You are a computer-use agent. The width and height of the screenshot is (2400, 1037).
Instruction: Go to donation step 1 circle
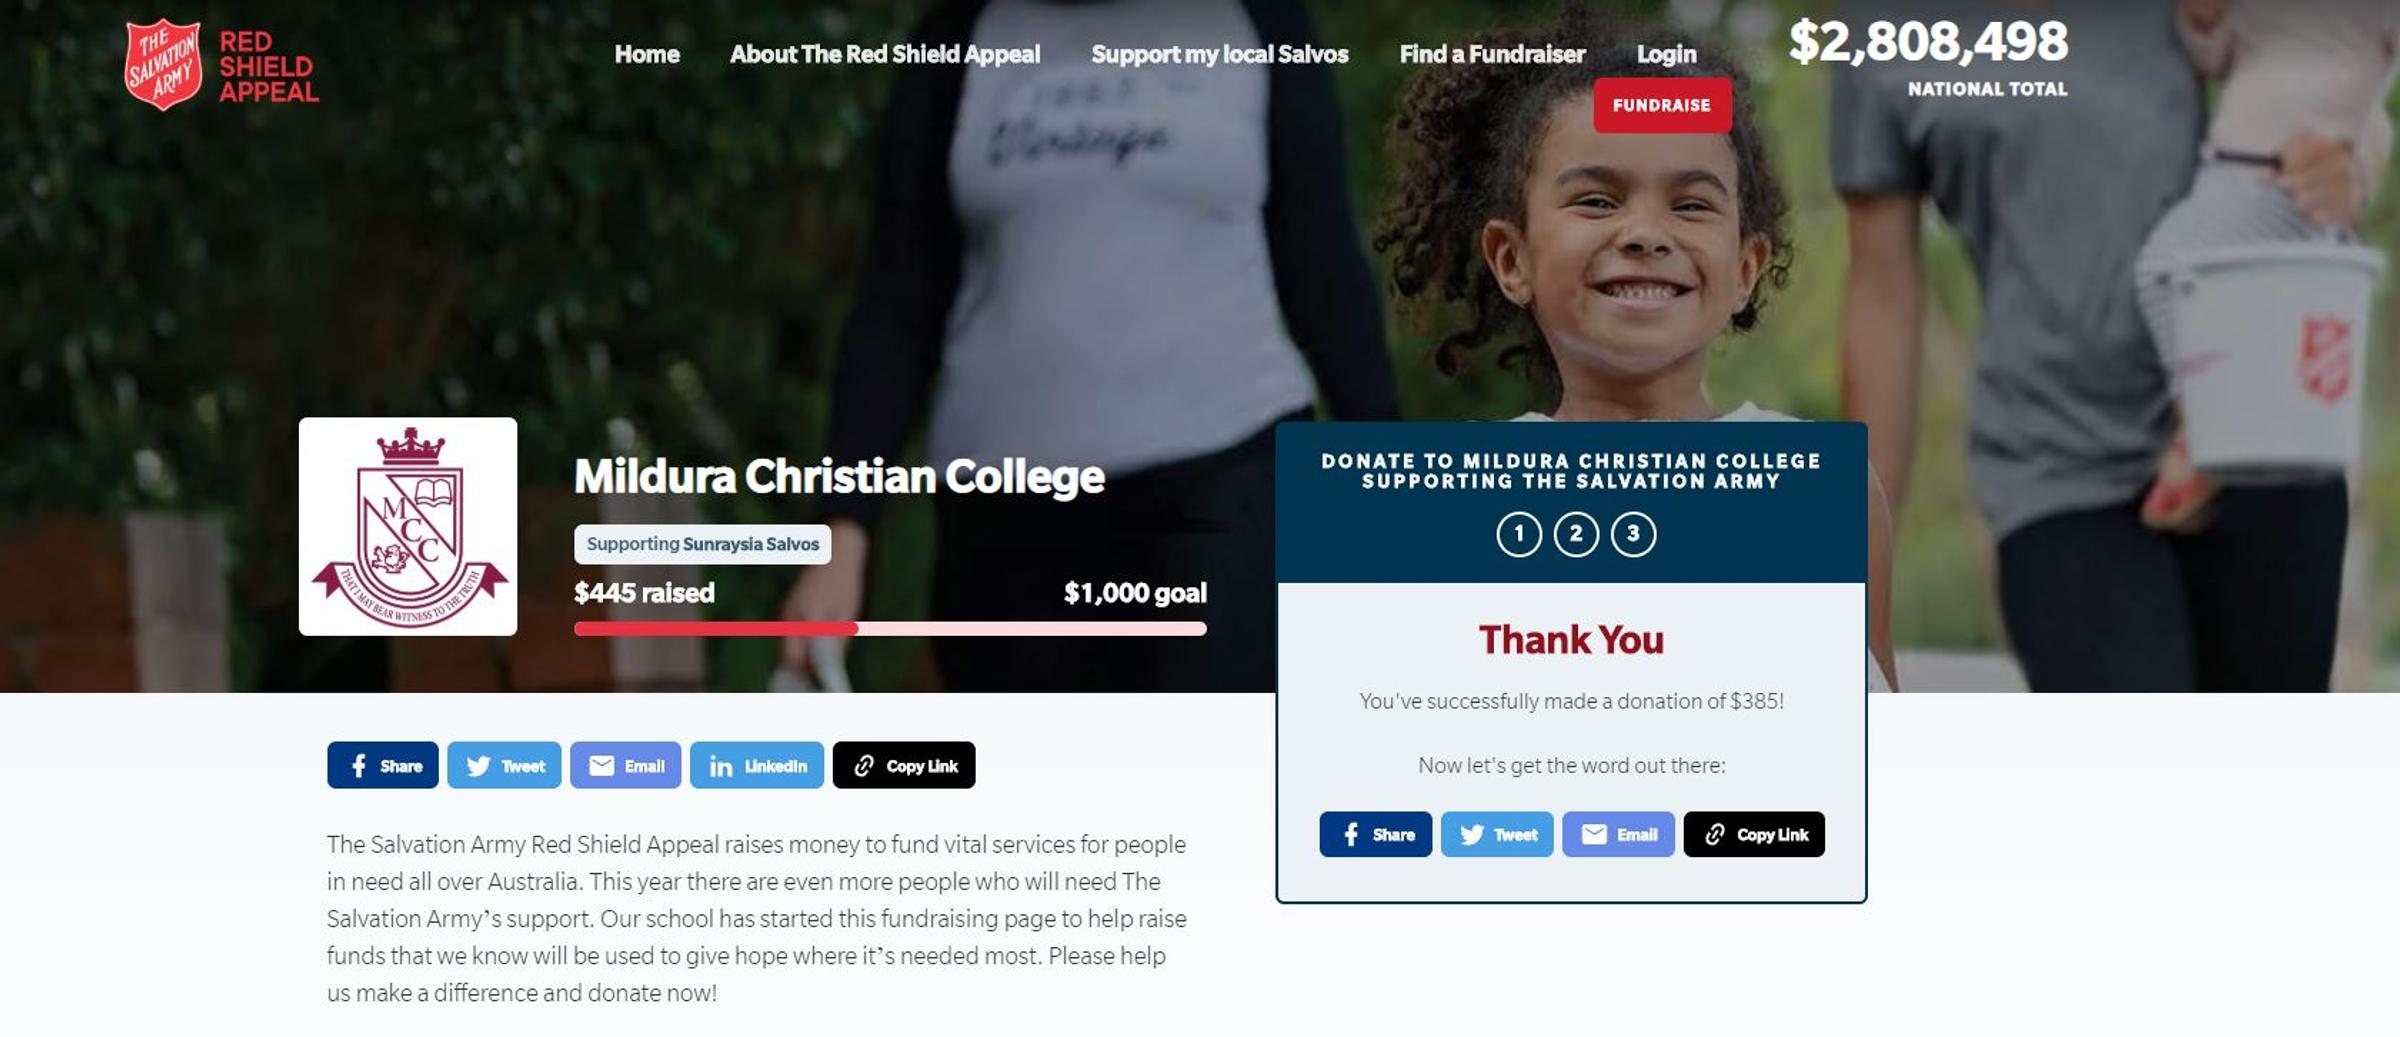click(1519, 534)
